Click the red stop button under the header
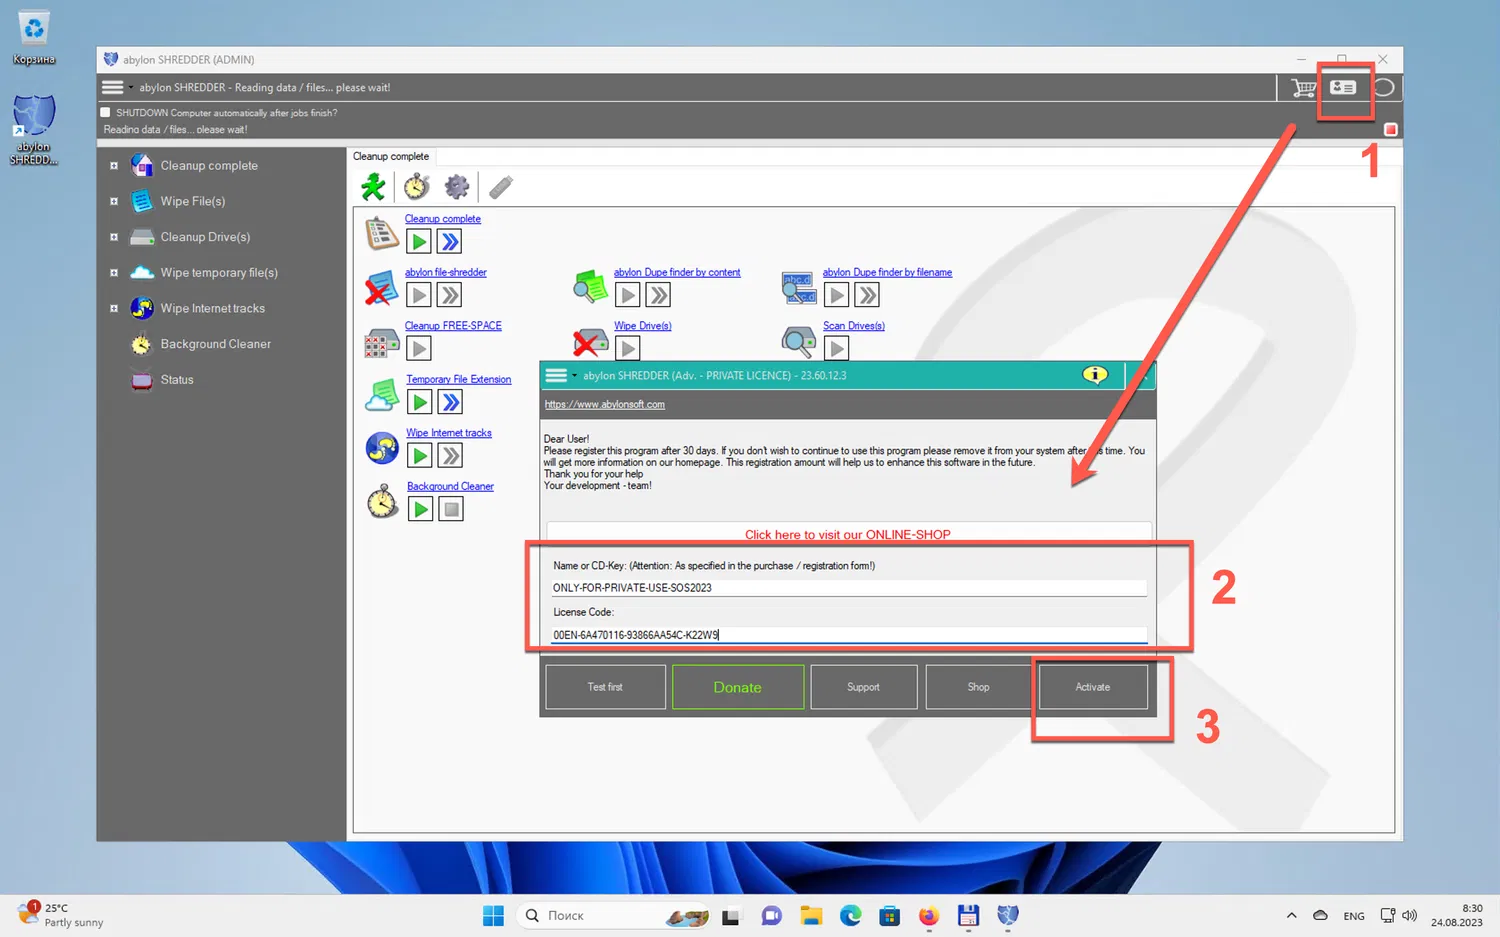Viewport: 1500px width, 937px height. coord(1390,130)
